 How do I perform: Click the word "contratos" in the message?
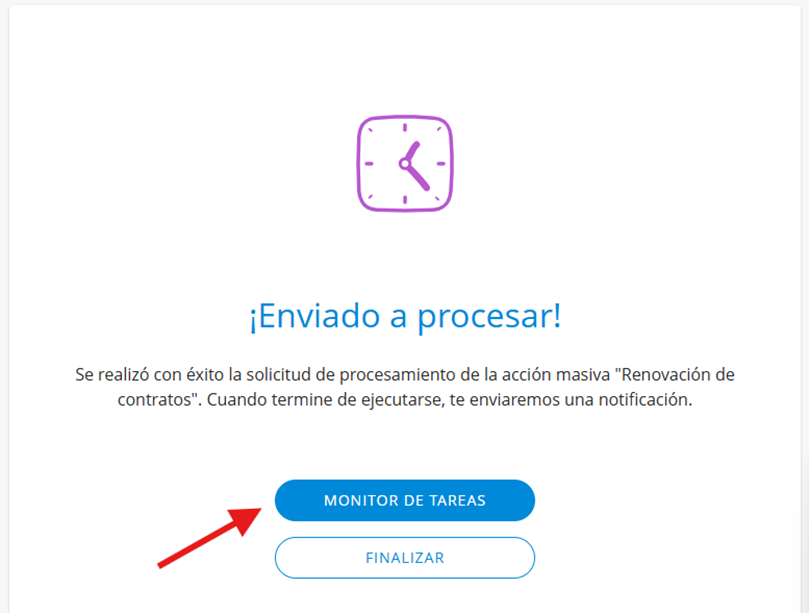155,400
